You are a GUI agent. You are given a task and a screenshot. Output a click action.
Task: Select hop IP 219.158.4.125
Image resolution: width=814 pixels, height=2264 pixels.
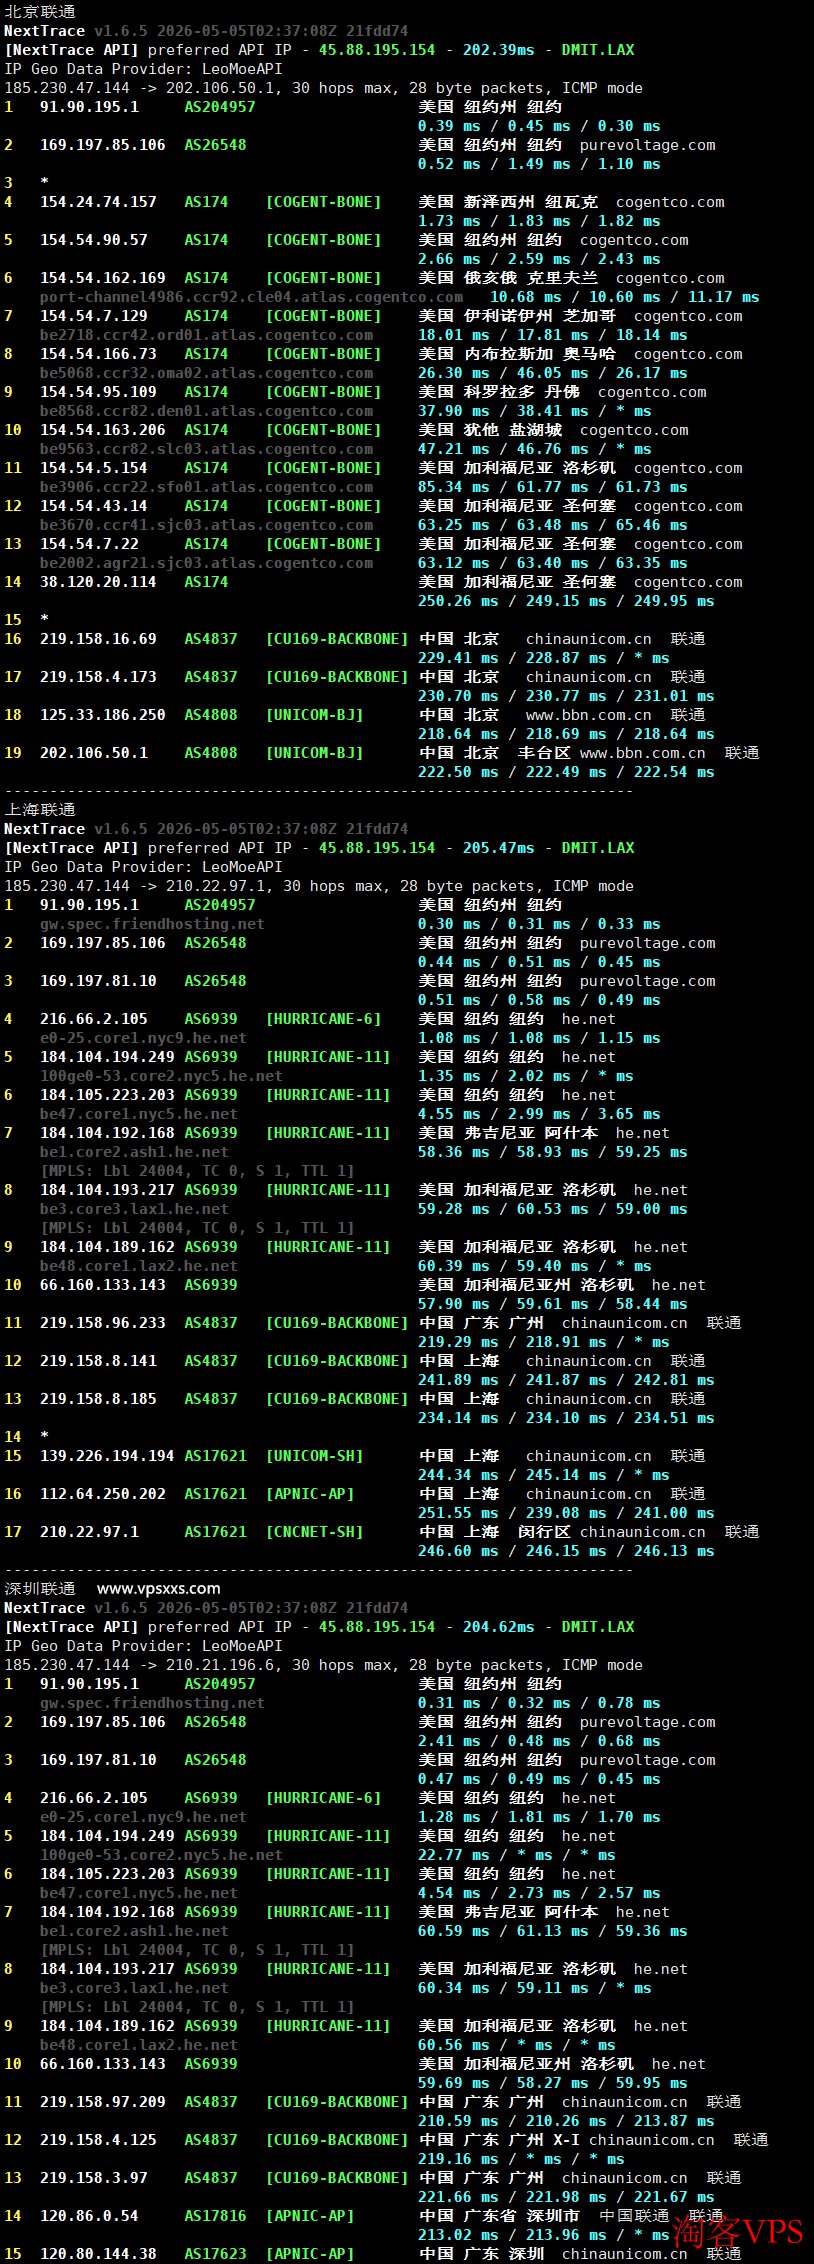coord(98,2140)
